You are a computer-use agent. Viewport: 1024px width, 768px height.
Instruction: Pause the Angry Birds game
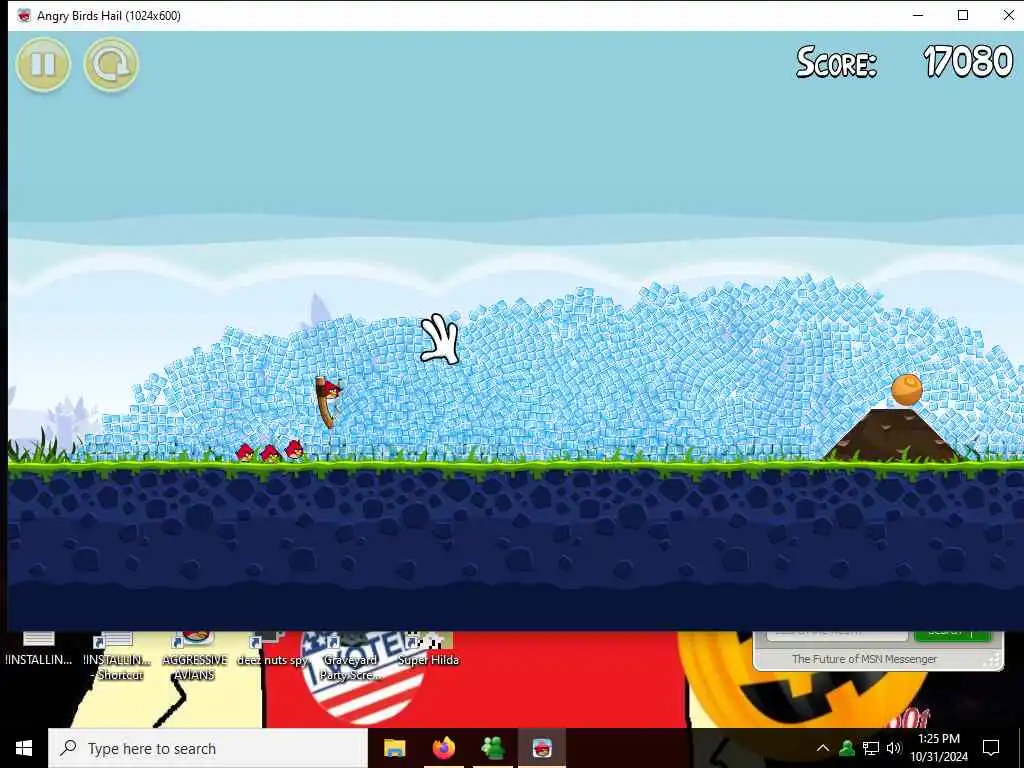point(43,64)
